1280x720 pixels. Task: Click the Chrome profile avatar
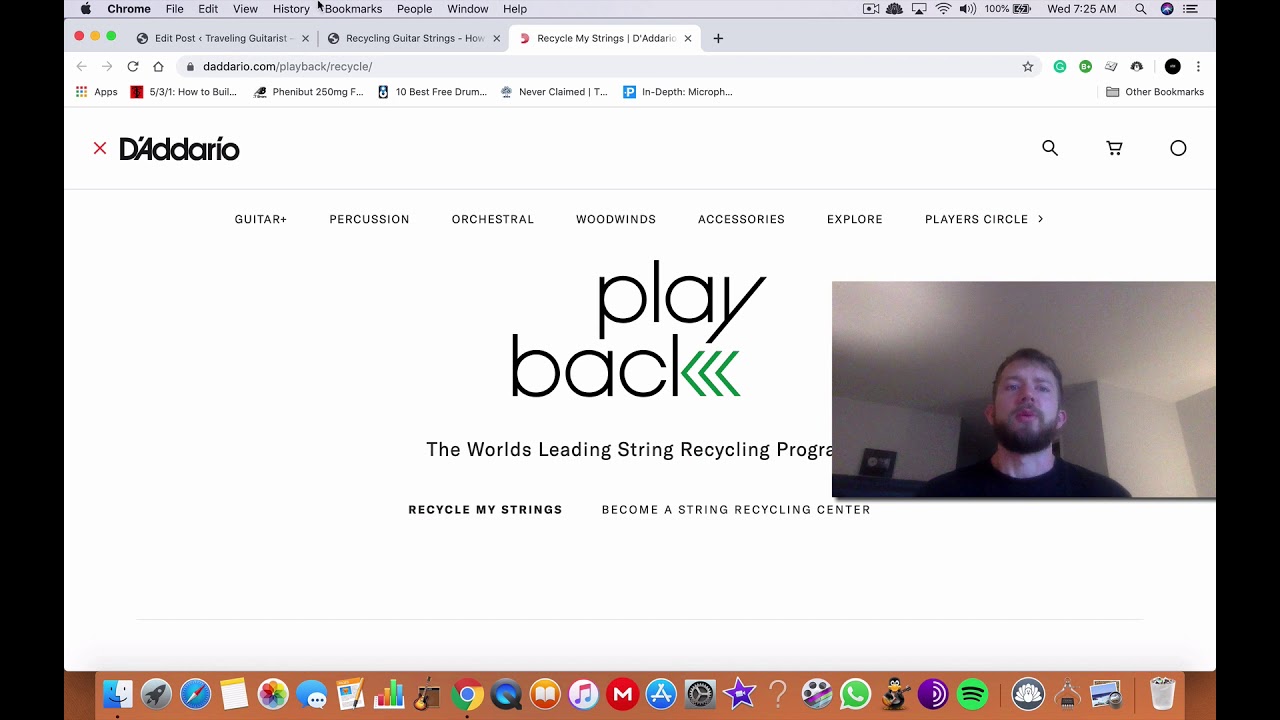(1173, 66)
